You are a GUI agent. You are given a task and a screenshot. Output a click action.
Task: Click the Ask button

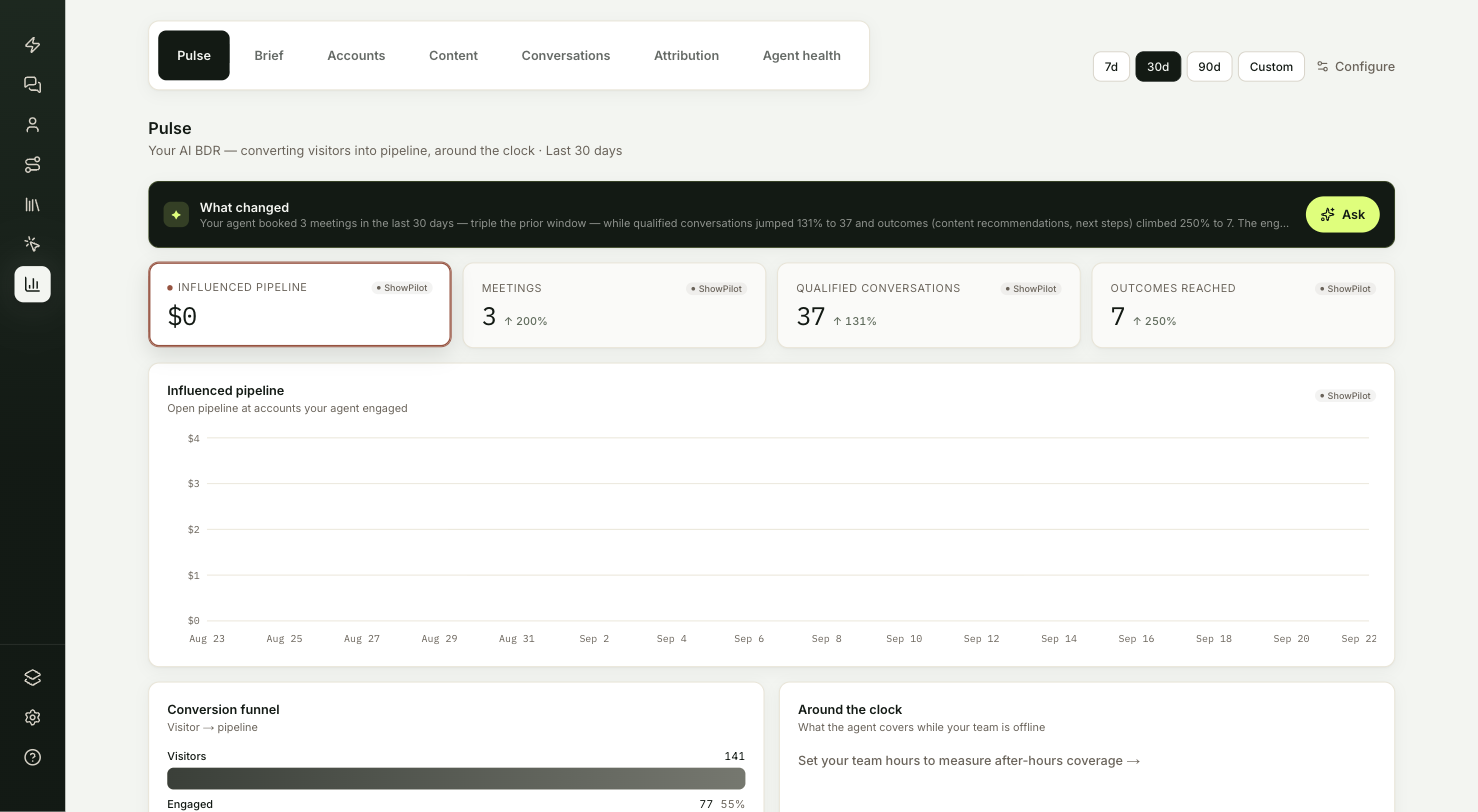click(1342, 214)
